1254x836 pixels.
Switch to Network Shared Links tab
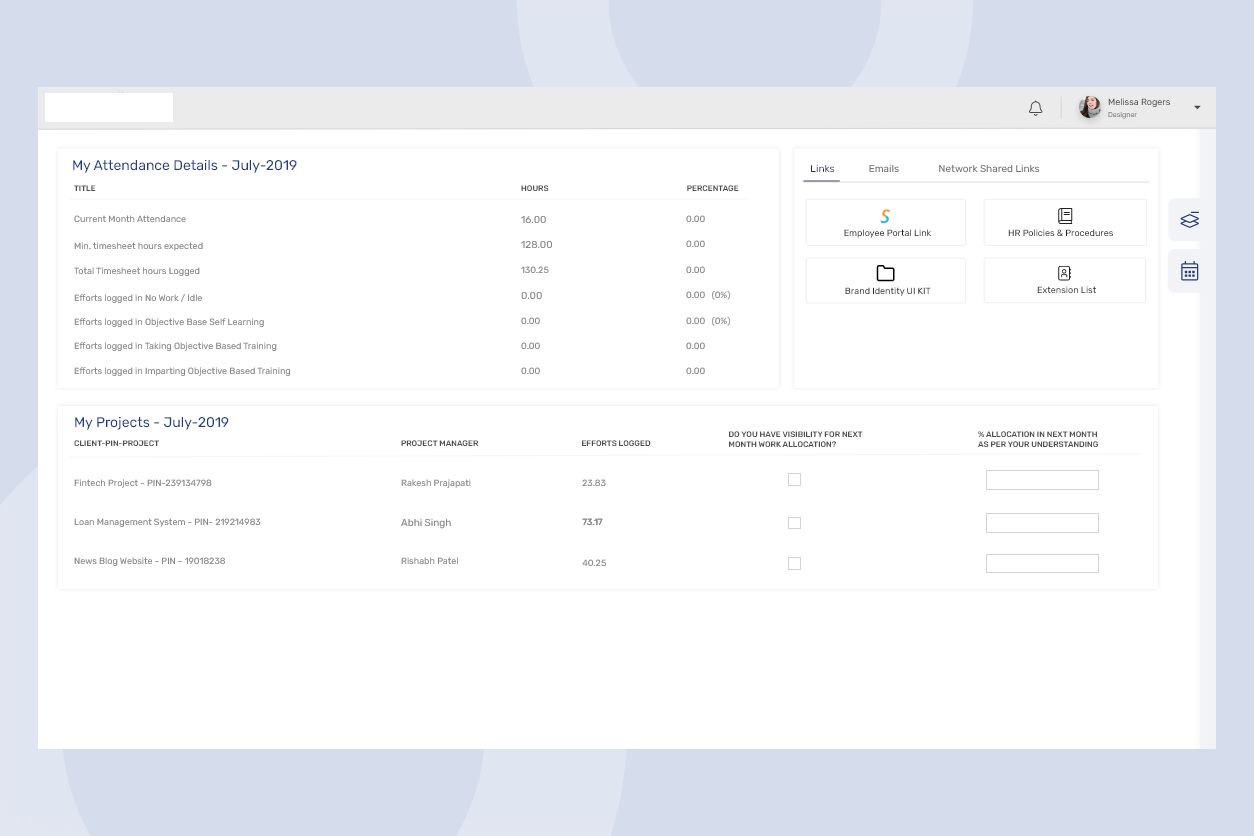(988, 169)
